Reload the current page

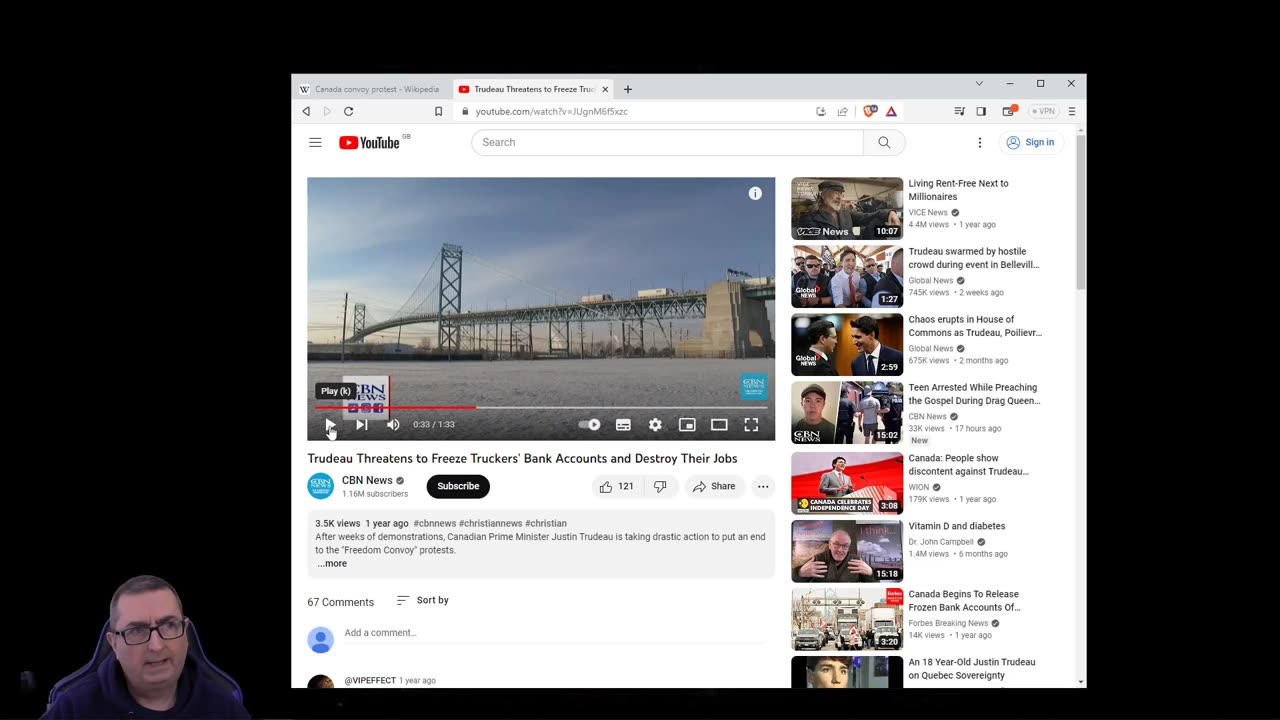(348, 111)
